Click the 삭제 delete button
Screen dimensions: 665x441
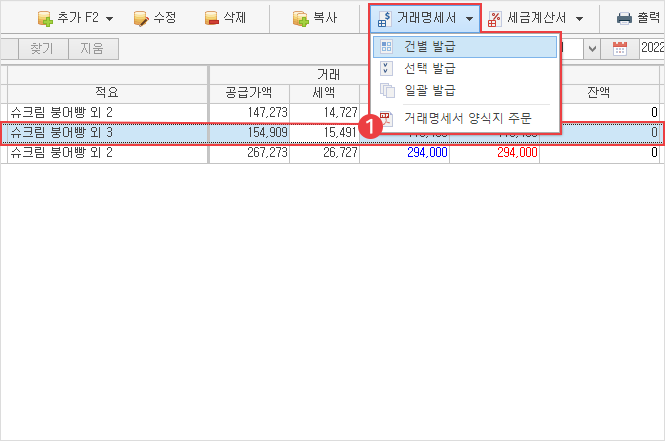pyautogui.click(x=225, y=18)
